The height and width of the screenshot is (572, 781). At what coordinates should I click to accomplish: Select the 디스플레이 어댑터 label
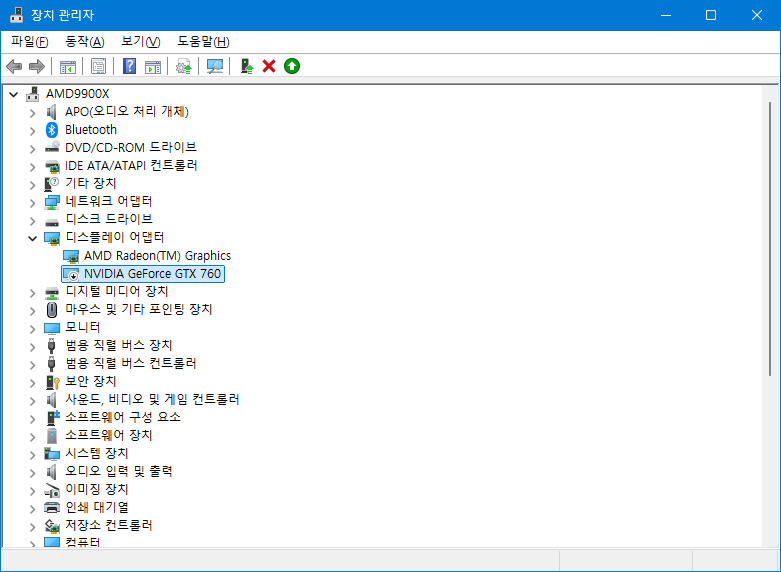click(115, 237)
